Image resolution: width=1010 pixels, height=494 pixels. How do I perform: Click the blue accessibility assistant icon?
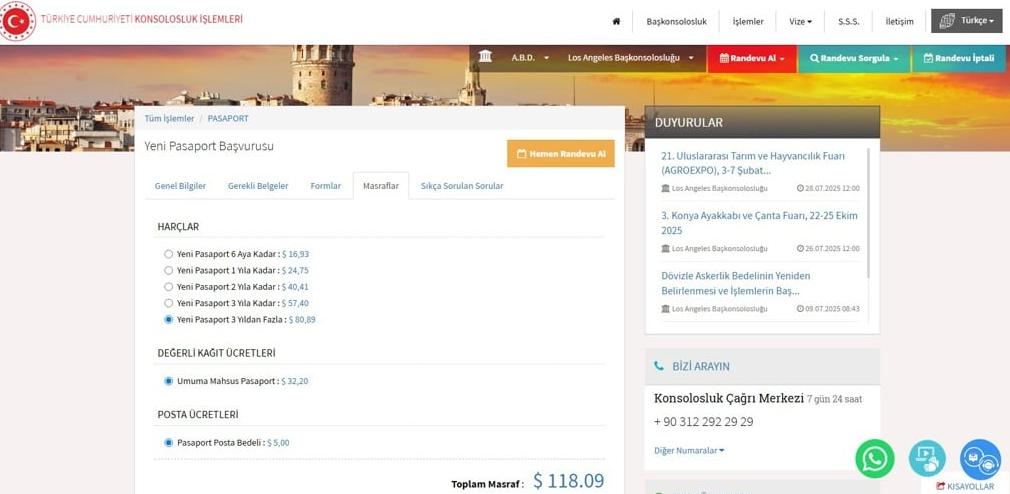click(x=980, y=458)
